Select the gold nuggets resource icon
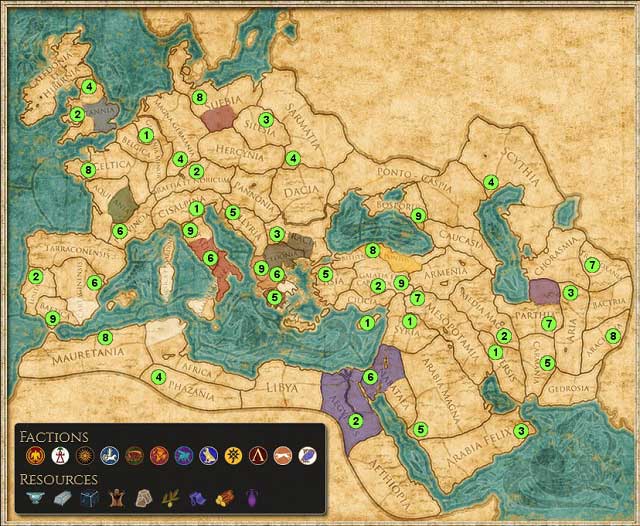 coord(224,499)
